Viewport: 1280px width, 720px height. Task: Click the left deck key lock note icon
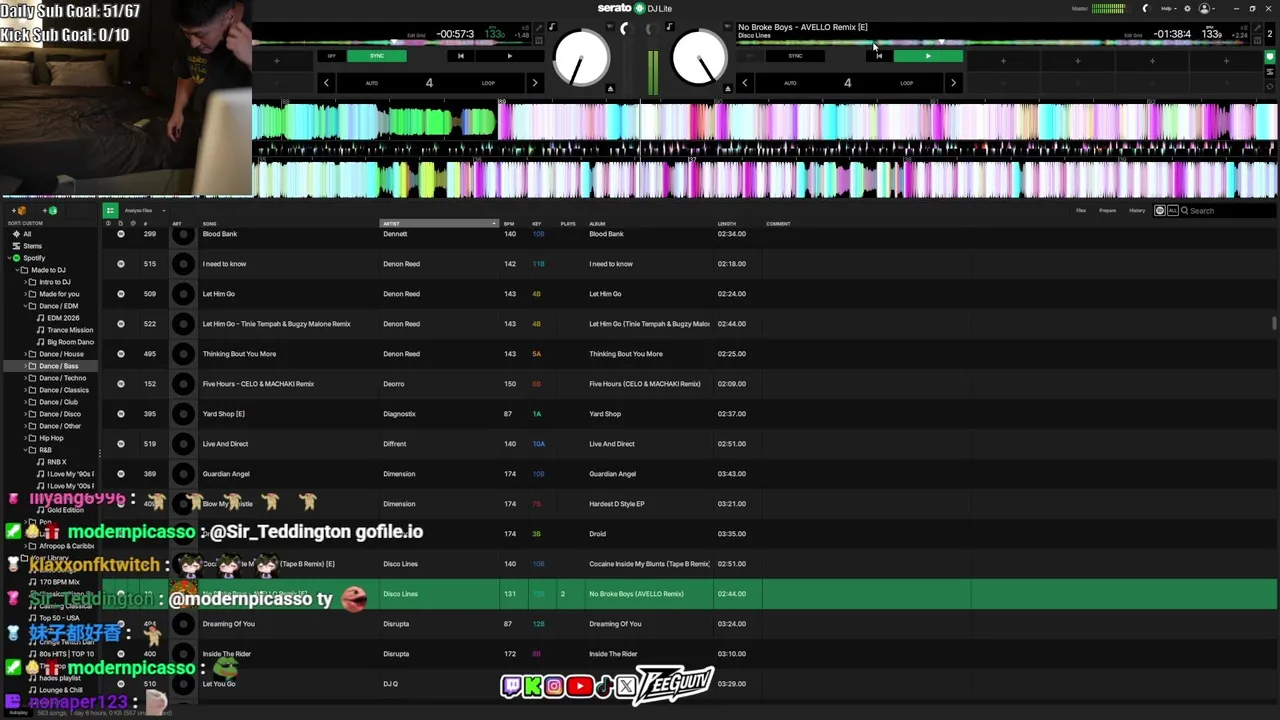551,27
